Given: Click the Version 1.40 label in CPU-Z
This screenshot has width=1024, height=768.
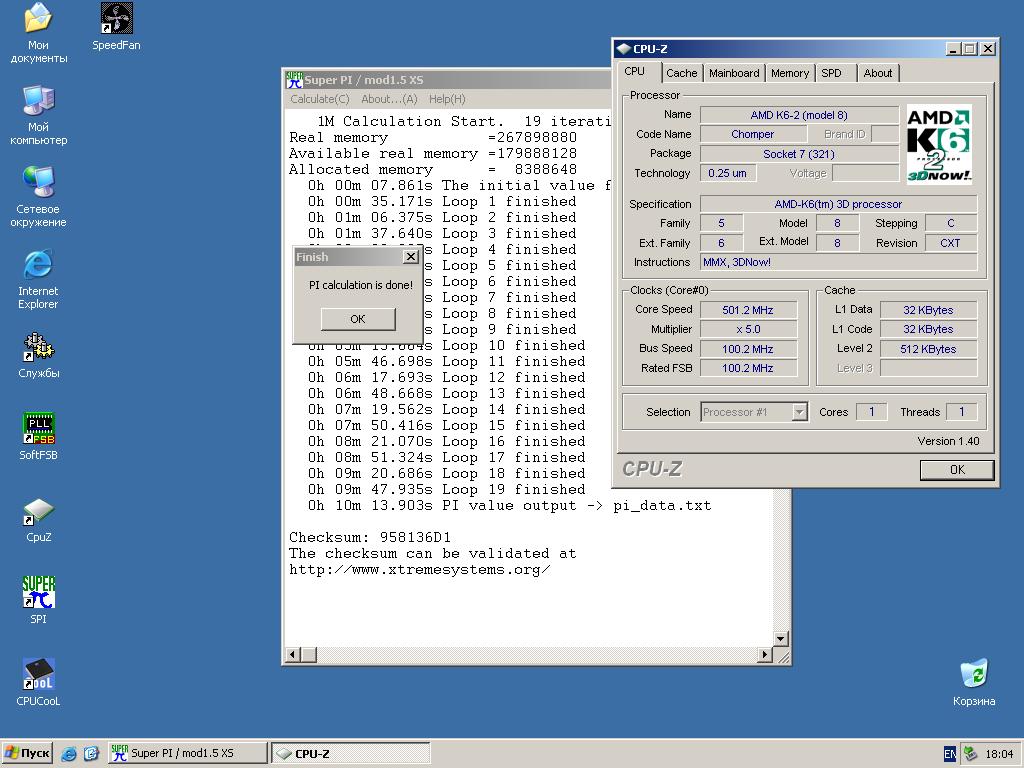Looking at the screenshot, I should [948, 441].
